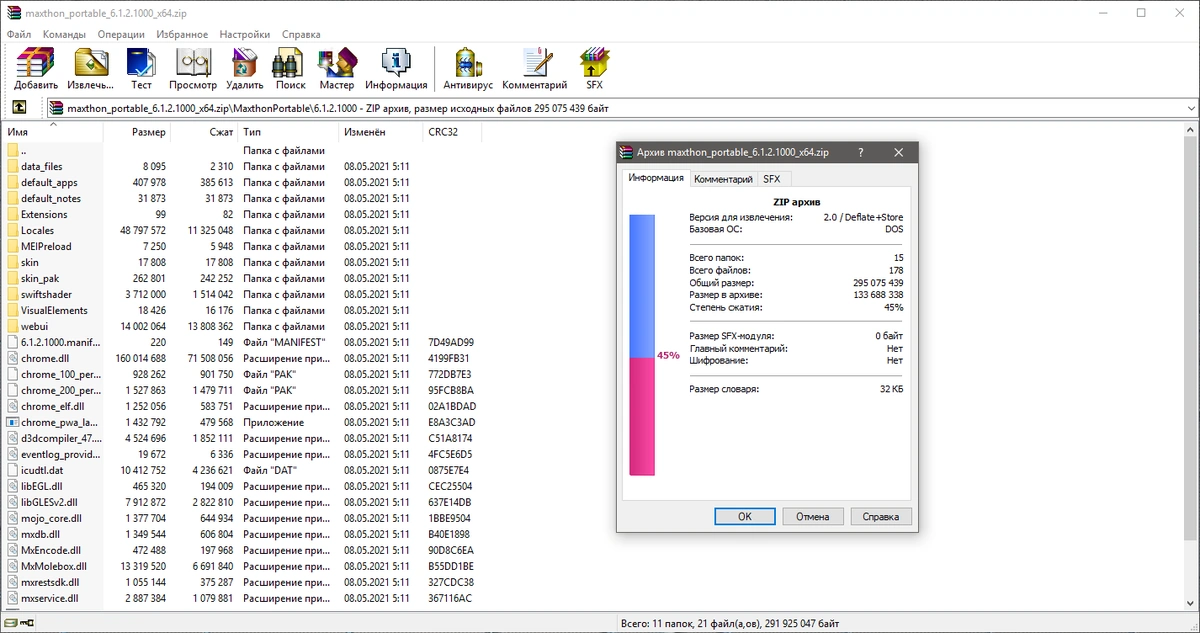This screenshot has width=1200, height=633.
Task: Launch the Мастер (Wizard) tool
Action: [x=337, y=68]
